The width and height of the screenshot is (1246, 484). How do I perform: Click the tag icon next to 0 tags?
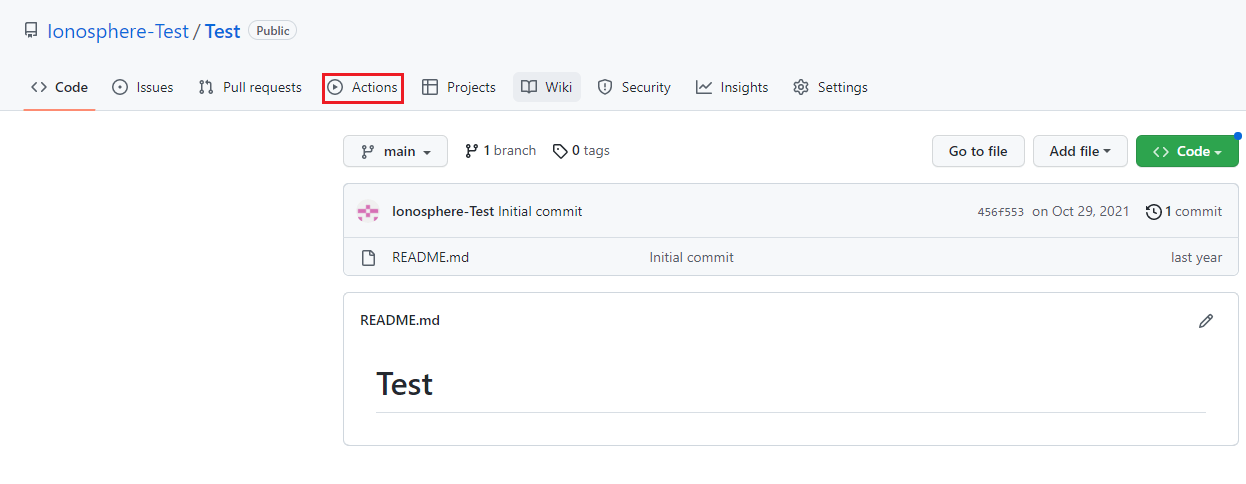[560, 151]
